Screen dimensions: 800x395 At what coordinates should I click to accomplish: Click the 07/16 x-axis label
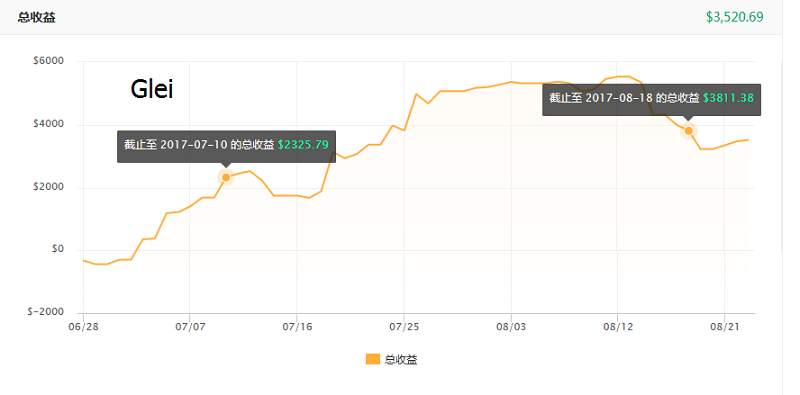297,326
